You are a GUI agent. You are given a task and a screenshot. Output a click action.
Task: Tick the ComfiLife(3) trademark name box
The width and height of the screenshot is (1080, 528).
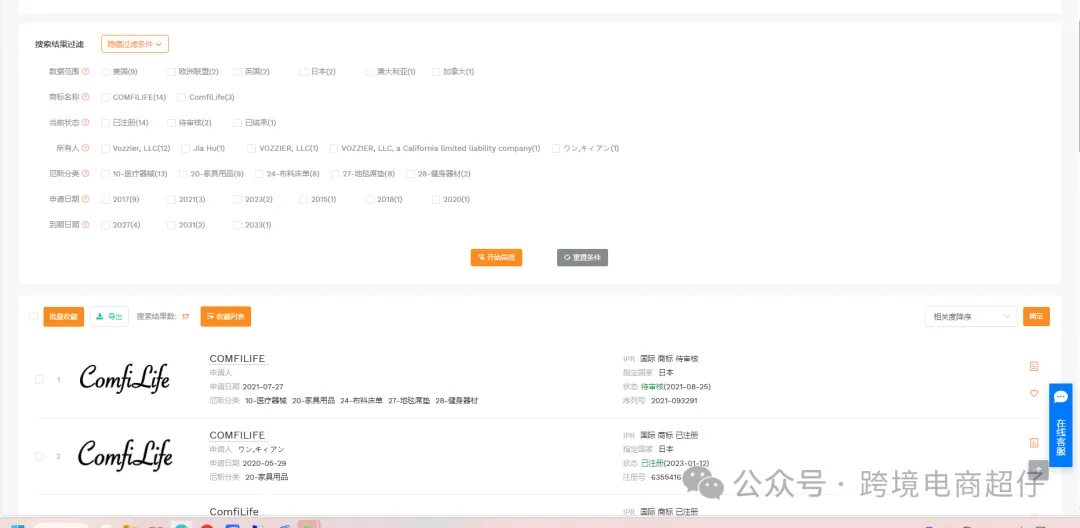[182, 97]
